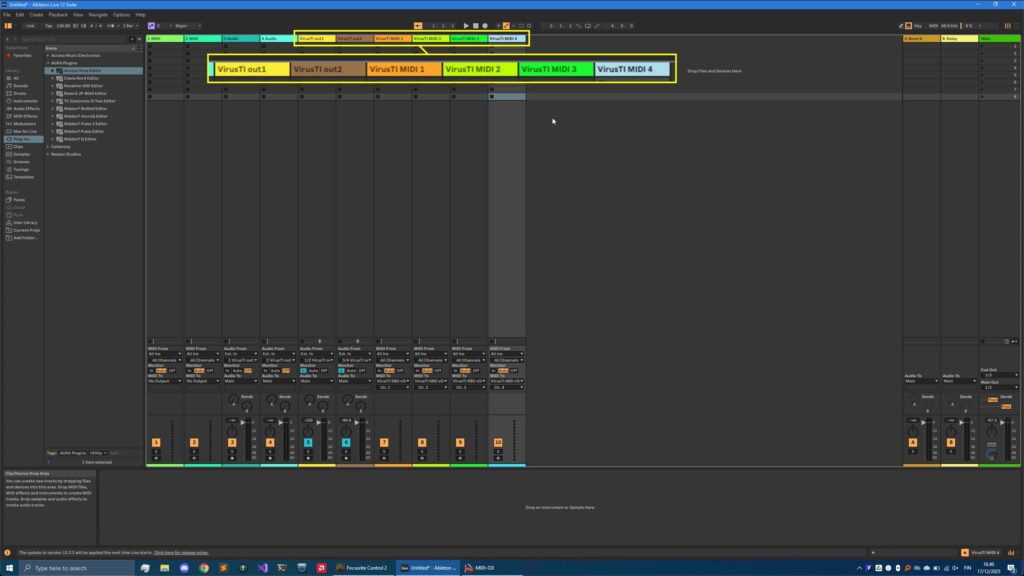Click the MIDI mapping mode icon

[x=935, y=25]
